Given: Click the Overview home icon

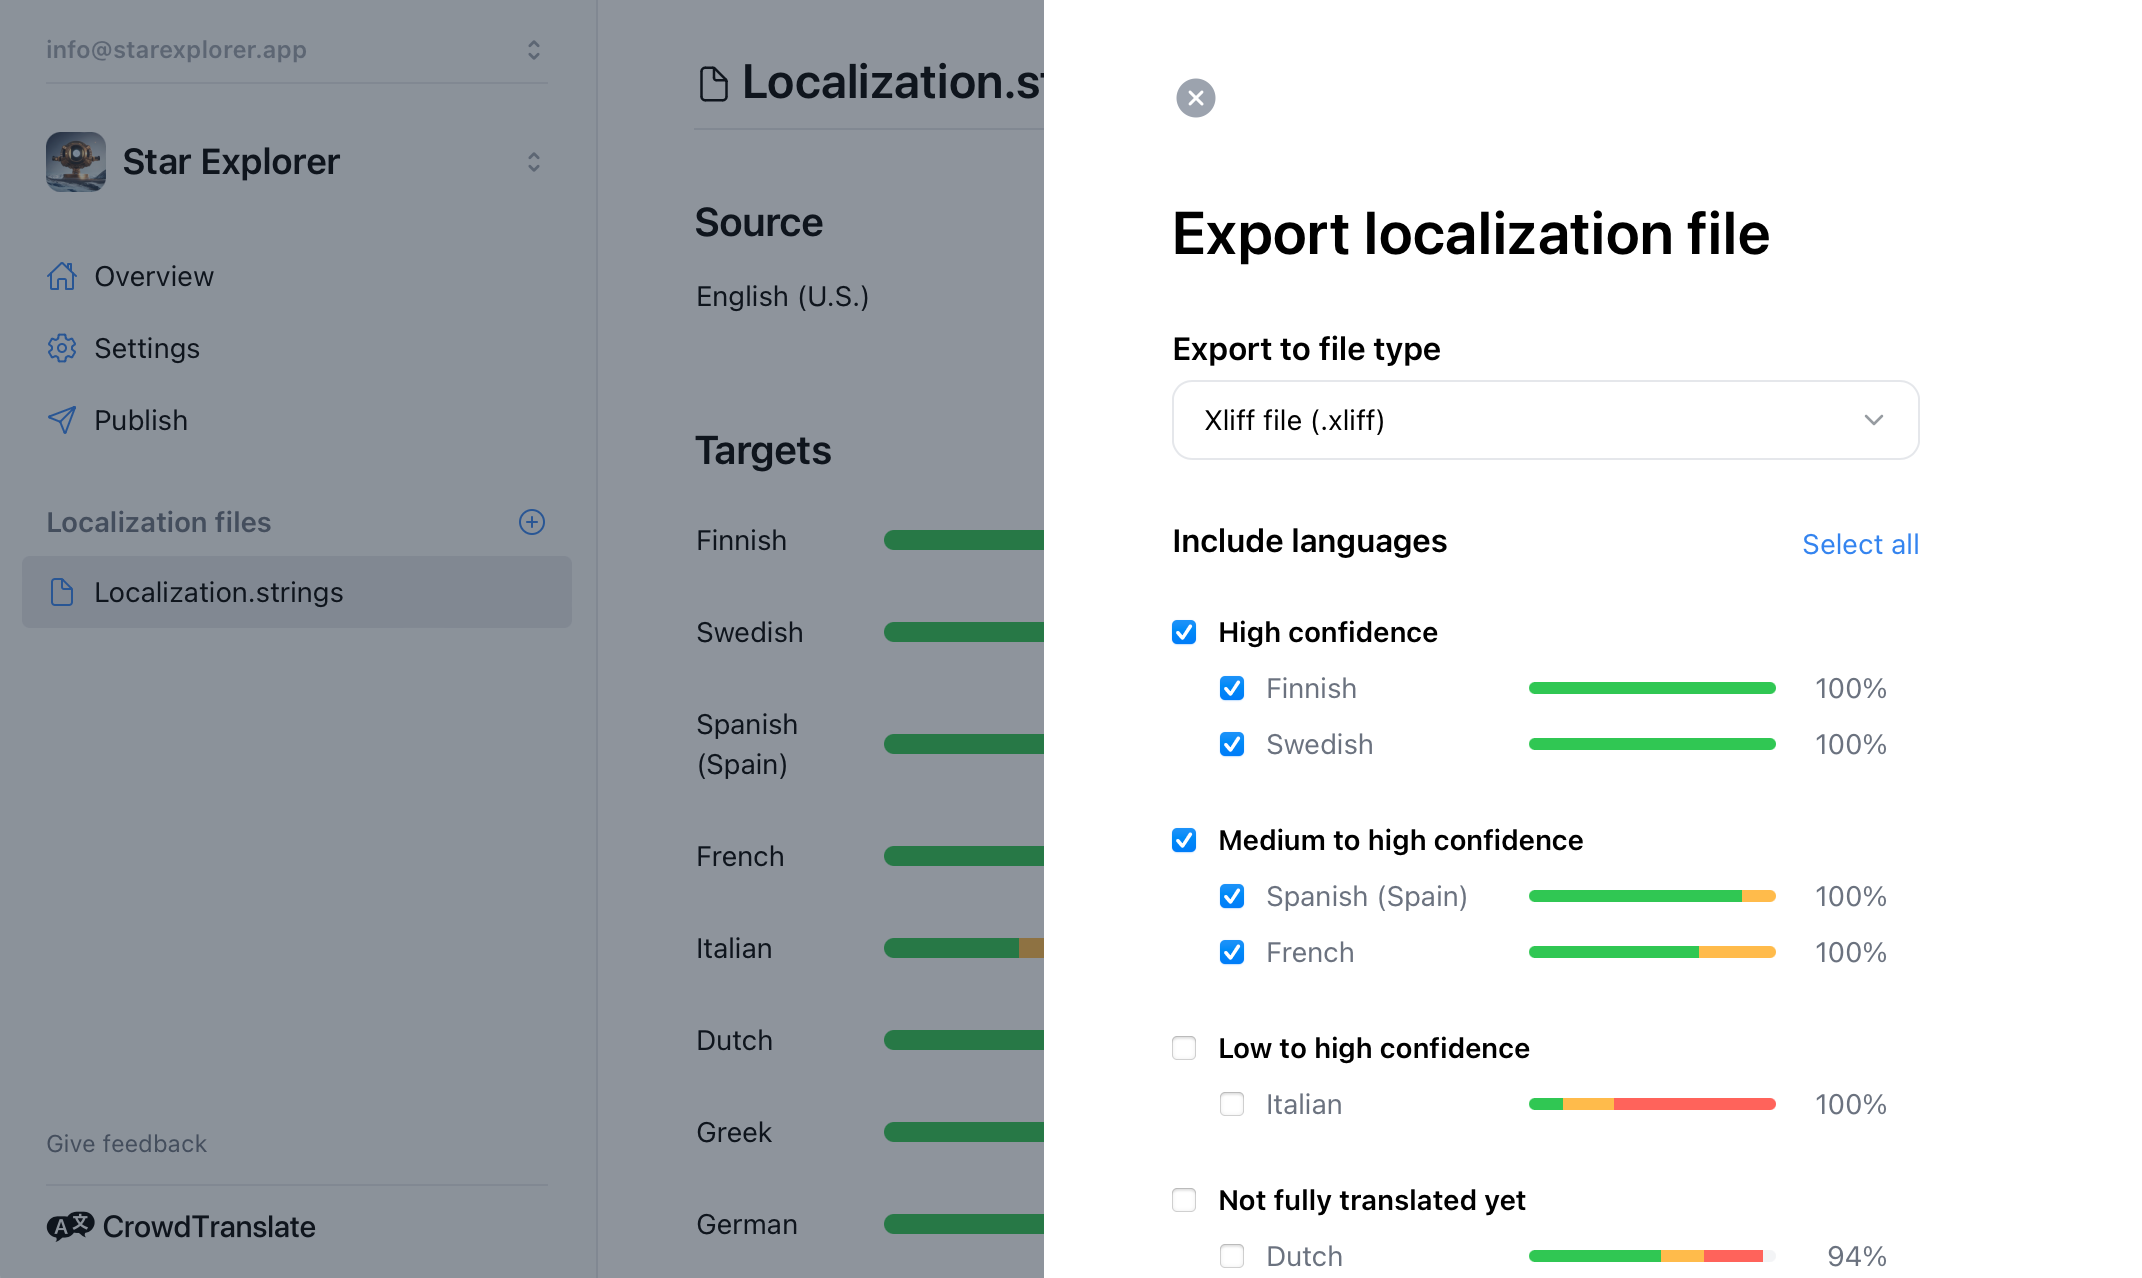Looking at the screenshot, I should pos(62,276).
